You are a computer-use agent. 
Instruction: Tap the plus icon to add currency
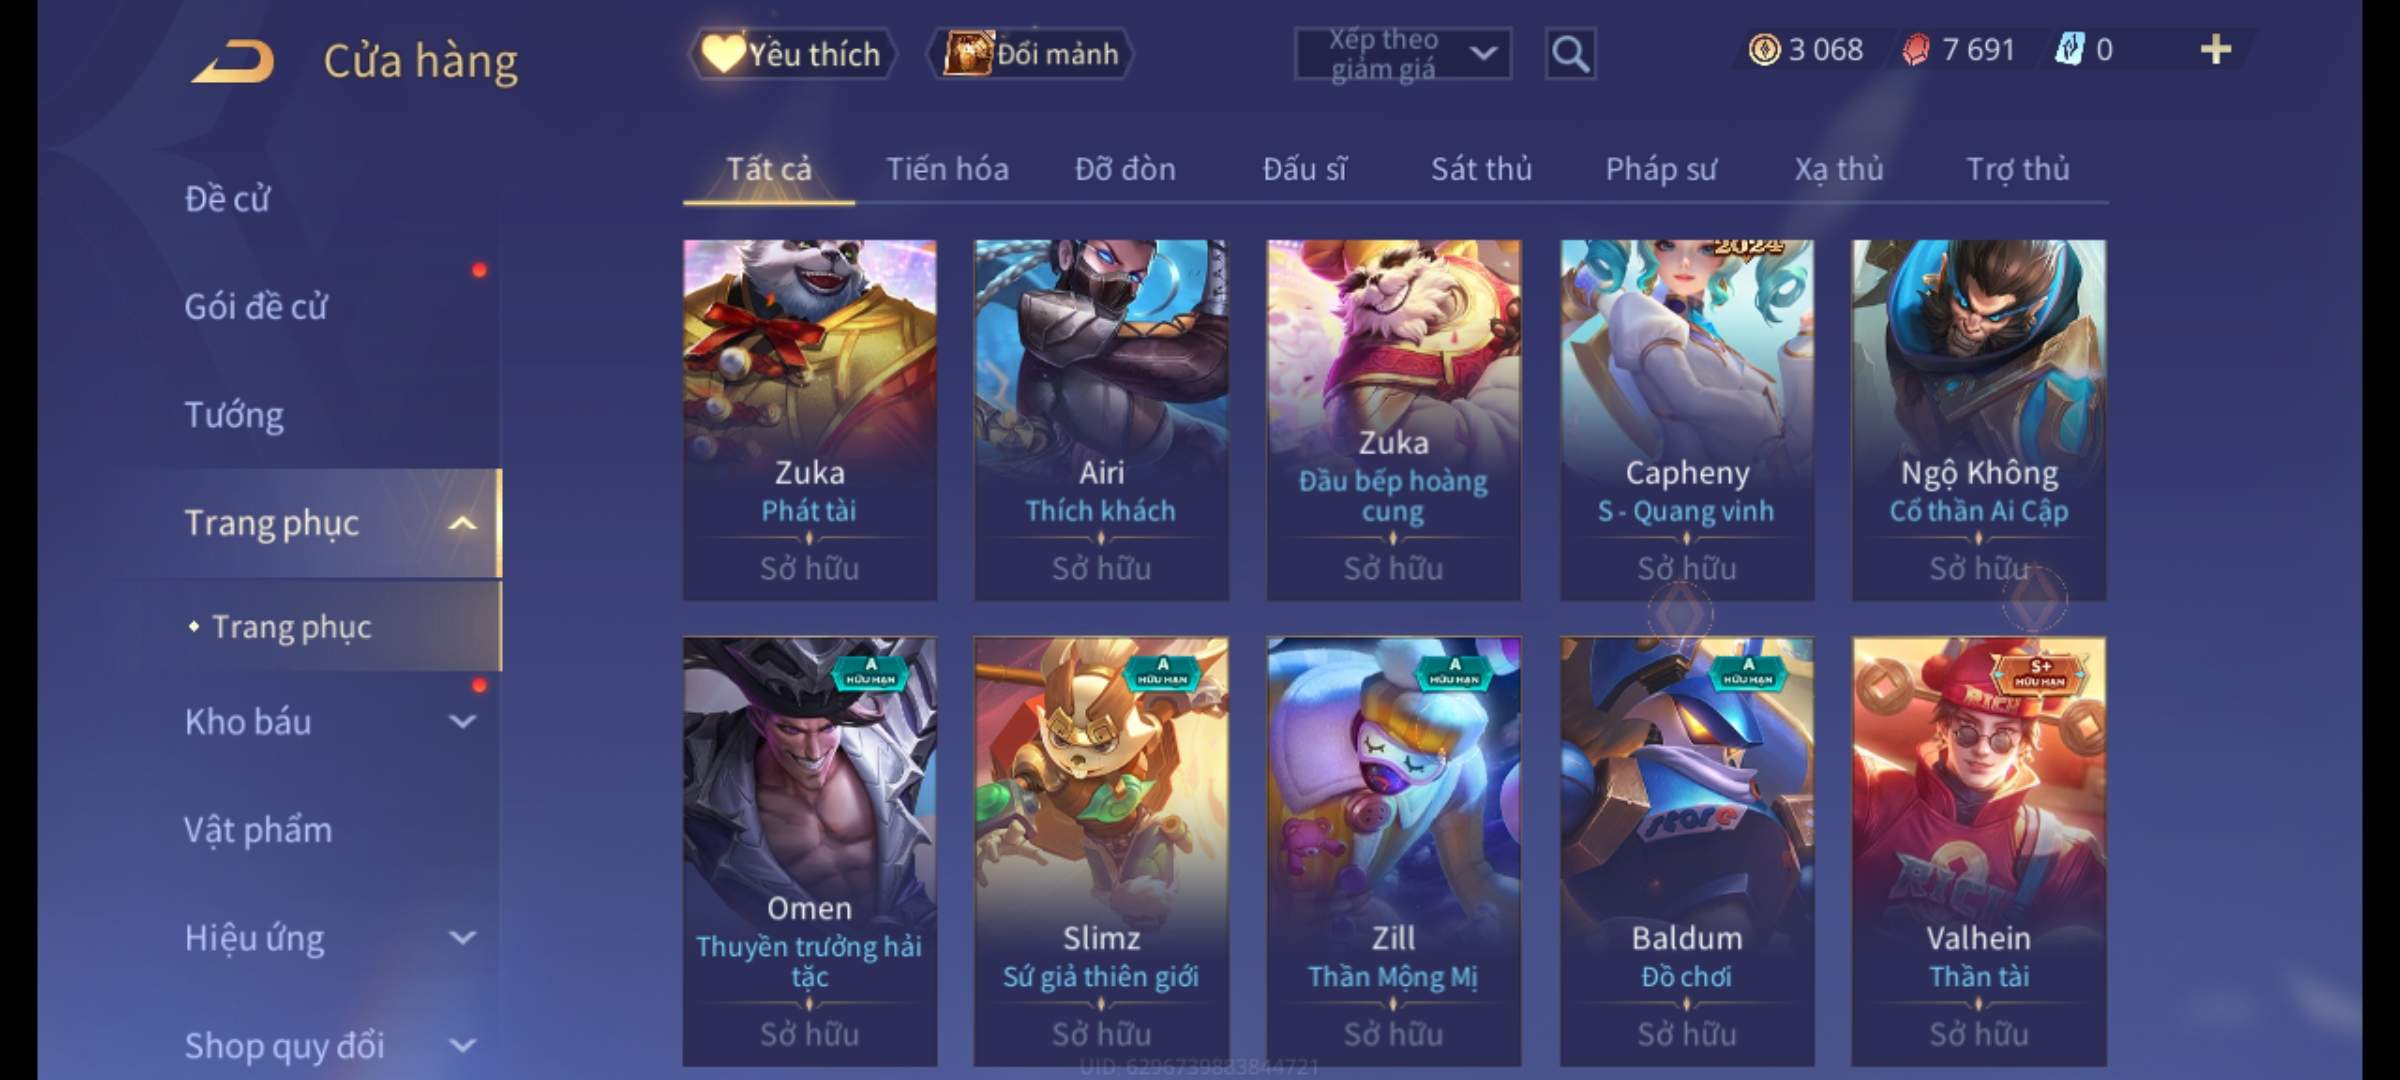click(x=2216, y=49)
